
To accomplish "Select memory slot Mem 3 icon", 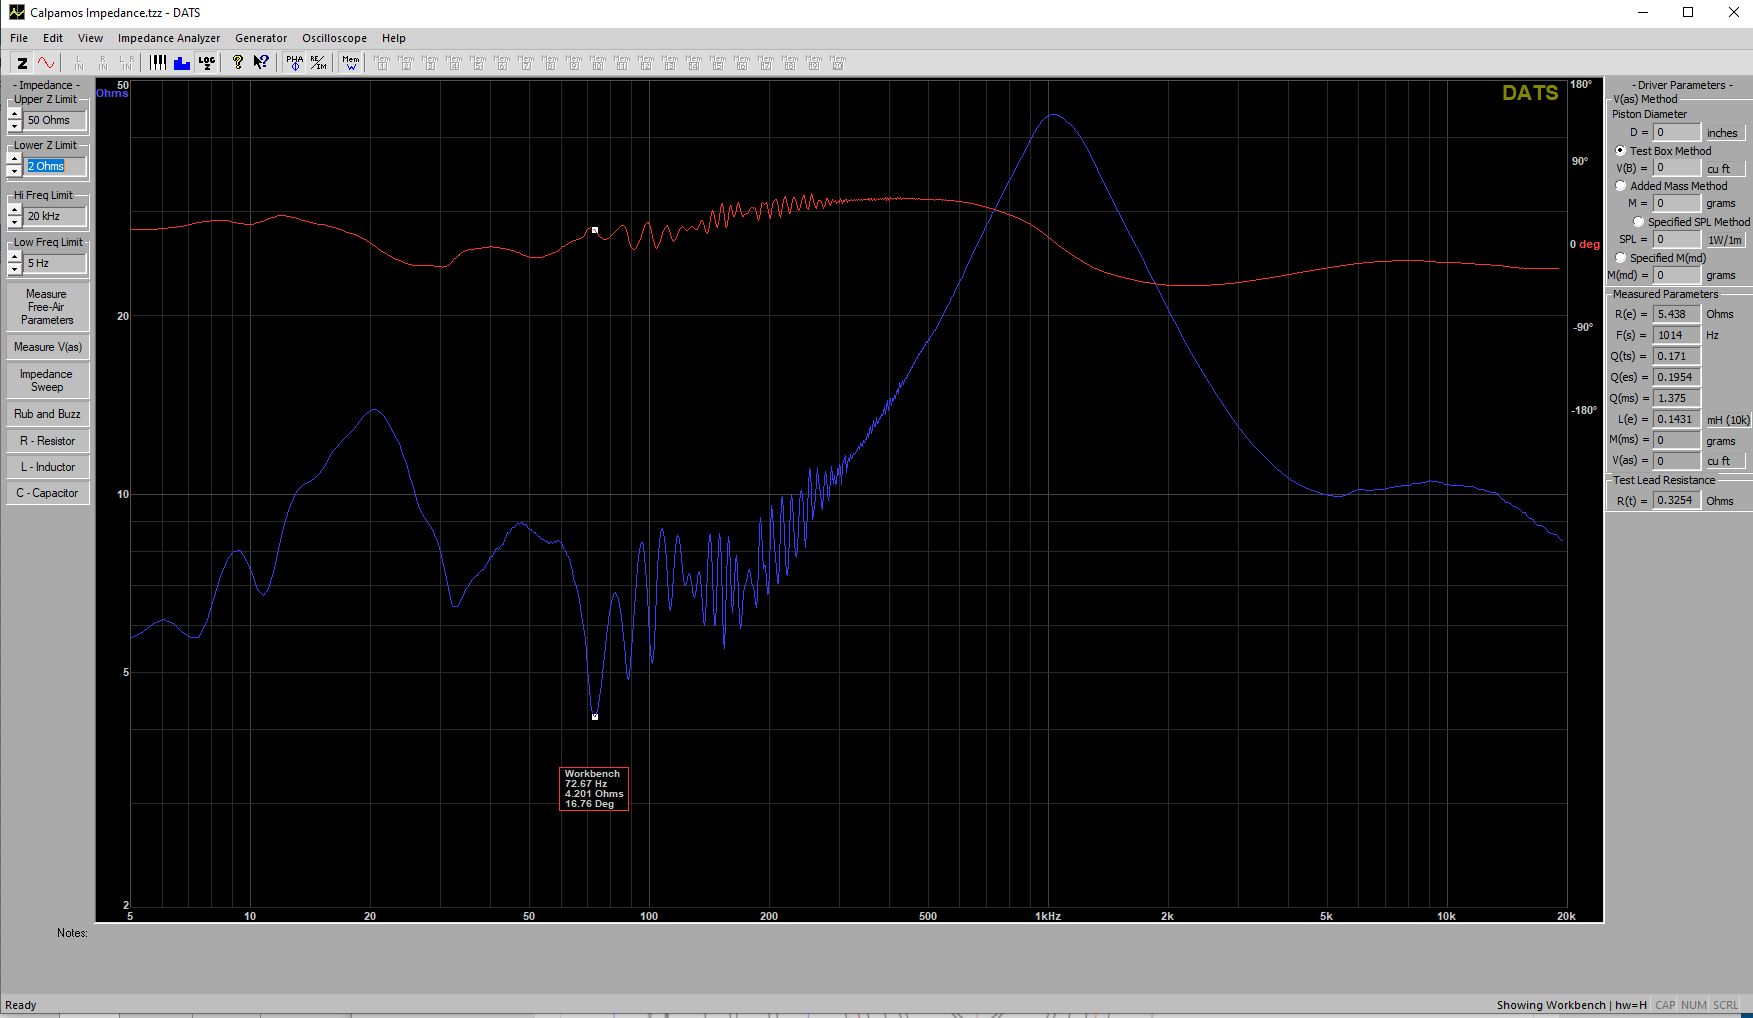I will [x=430, y=62].
